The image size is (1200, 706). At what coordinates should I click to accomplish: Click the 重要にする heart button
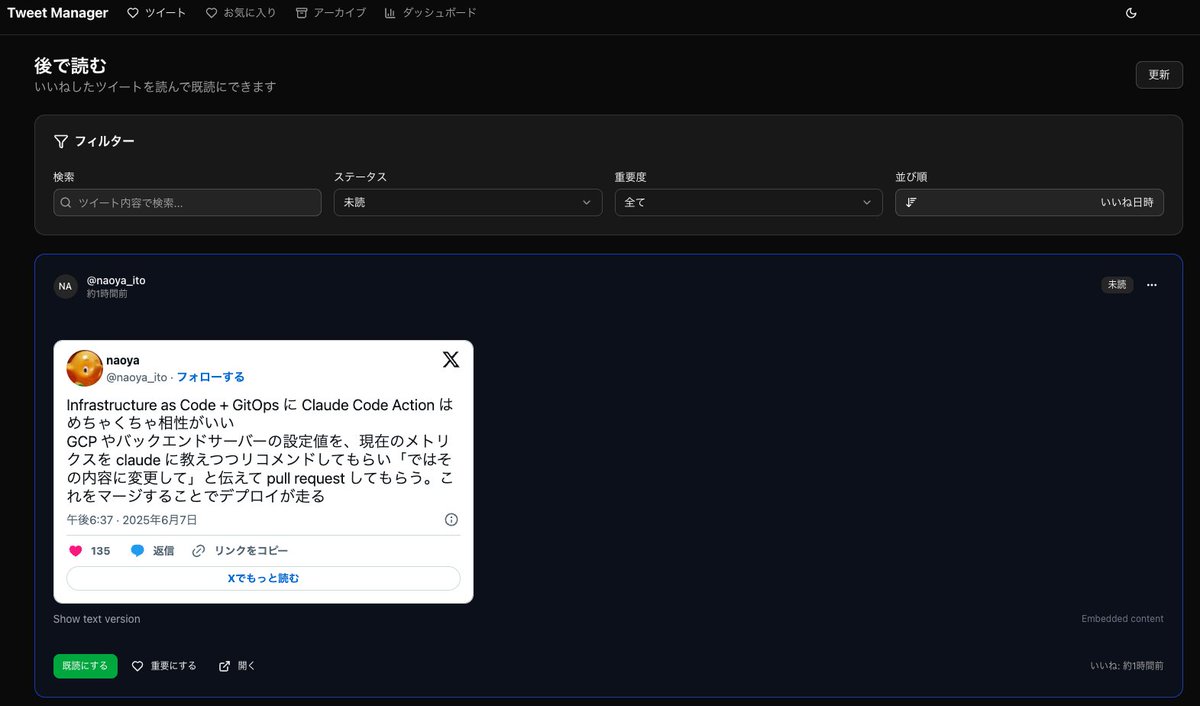click(x=164, y=666)
